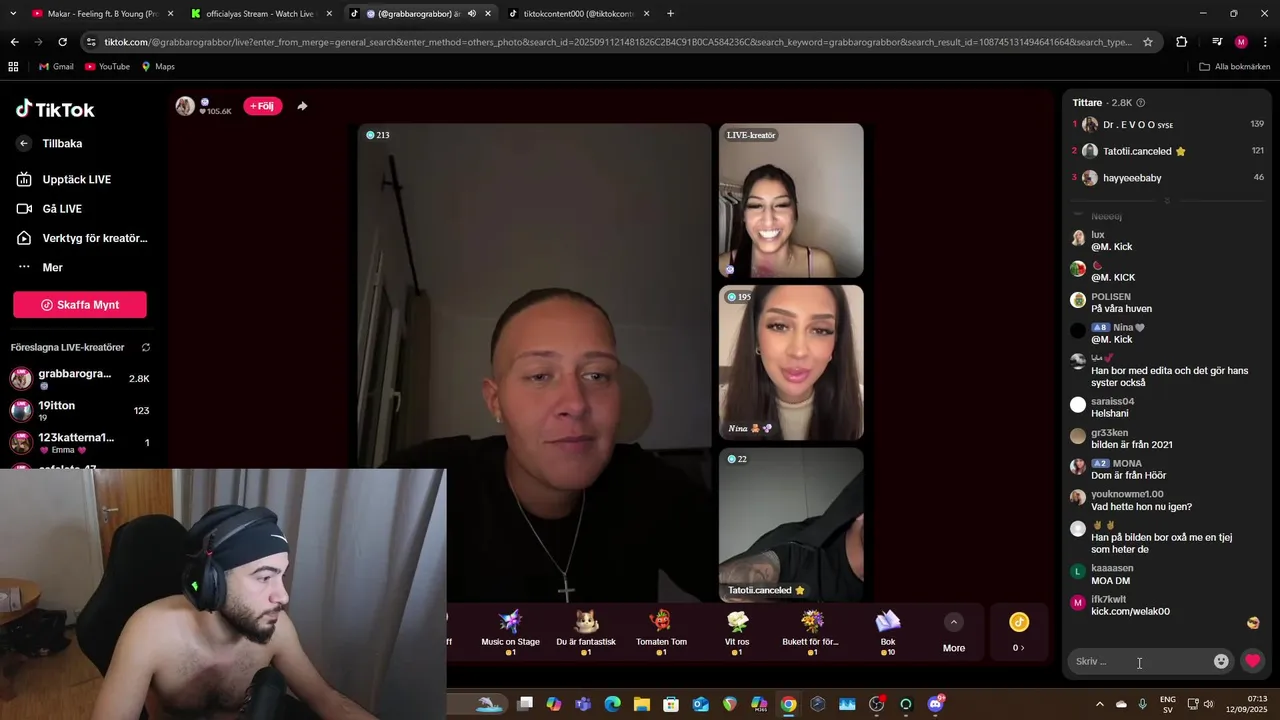The height and width of the screenshot is (720, 1280).
Task: Send the Tomaten Tom gift
Action: (x=661, y=632)
